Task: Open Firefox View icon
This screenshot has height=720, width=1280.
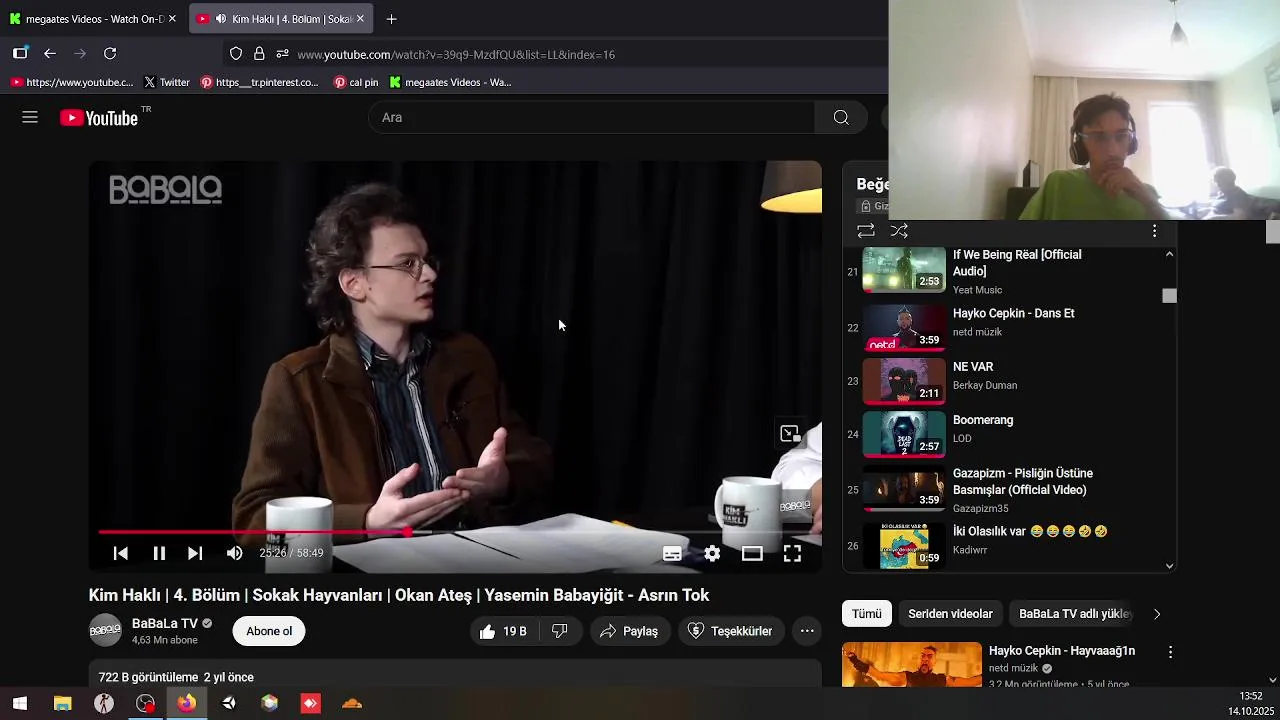Action: (x=20, y=54)
